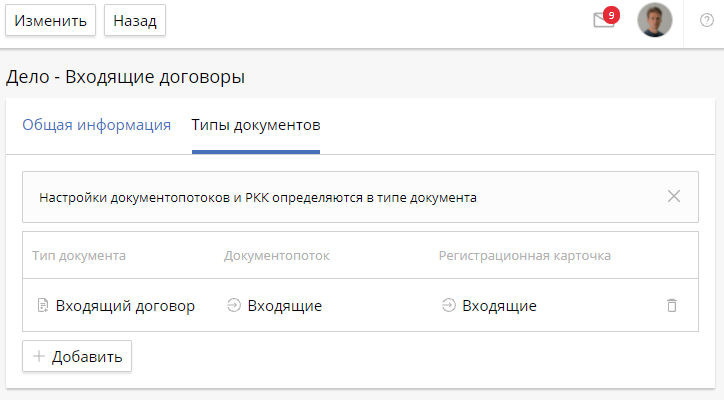Click the red notification badge showing 9
This screenshot has width=724, height=400.
611,14
